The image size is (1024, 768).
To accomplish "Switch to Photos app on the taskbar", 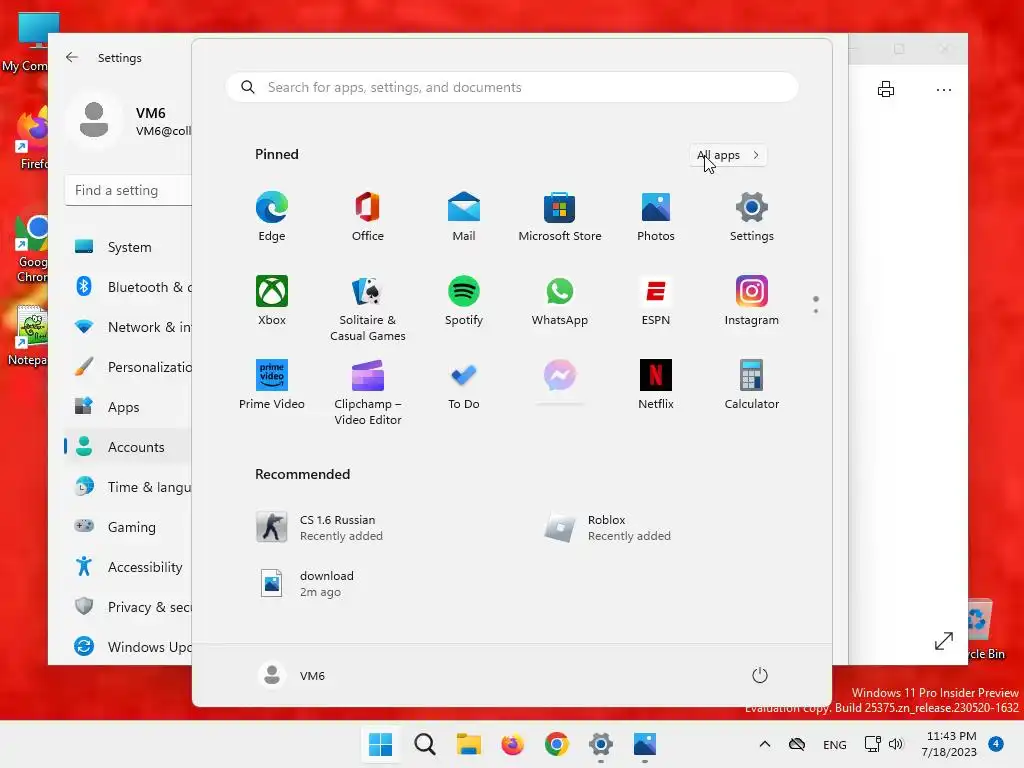I will pyautogui.click(x=645, y=744).
